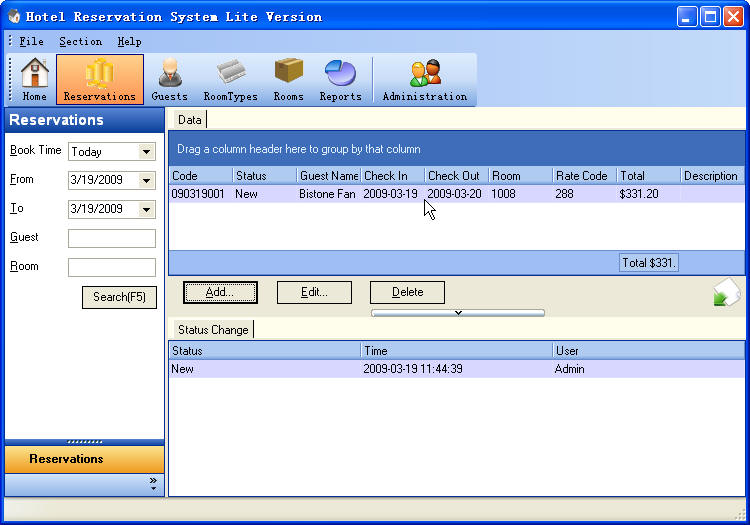The image size is (750, 525).
Task: Open the To date picker dropdown
Action: pos(147,210)
